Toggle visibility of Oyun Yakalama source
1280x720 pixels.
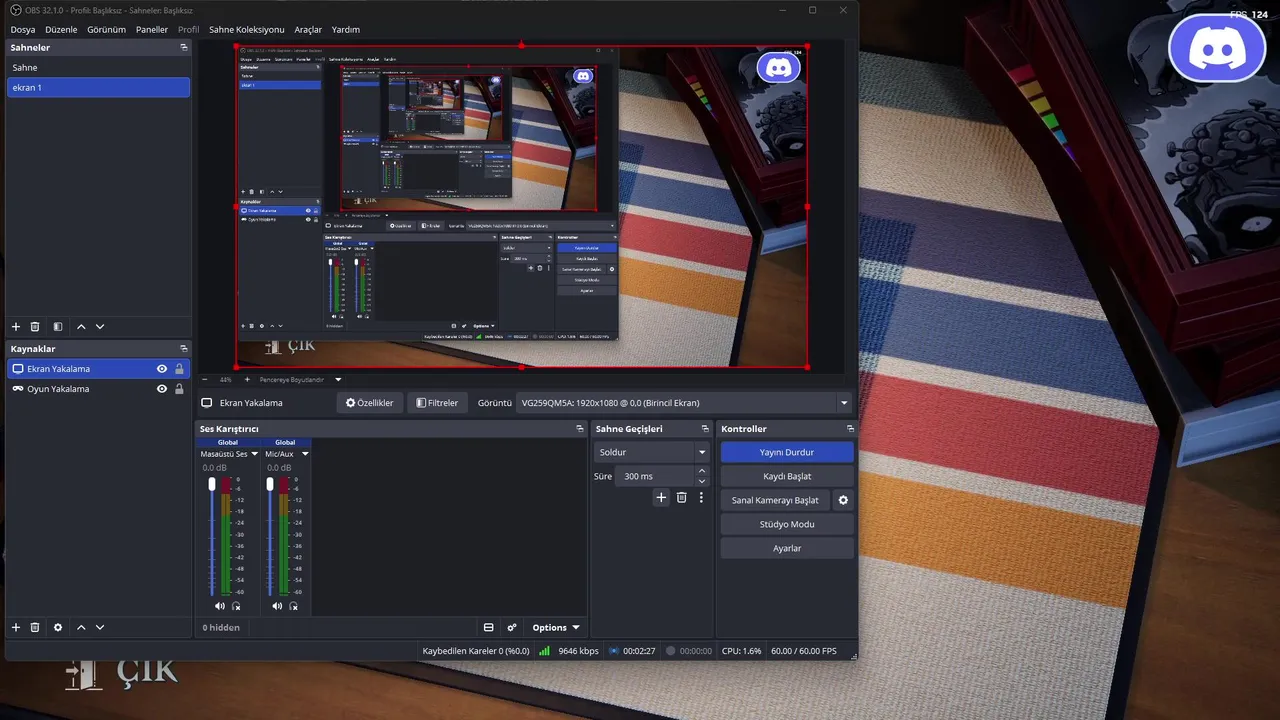[162, 389]
